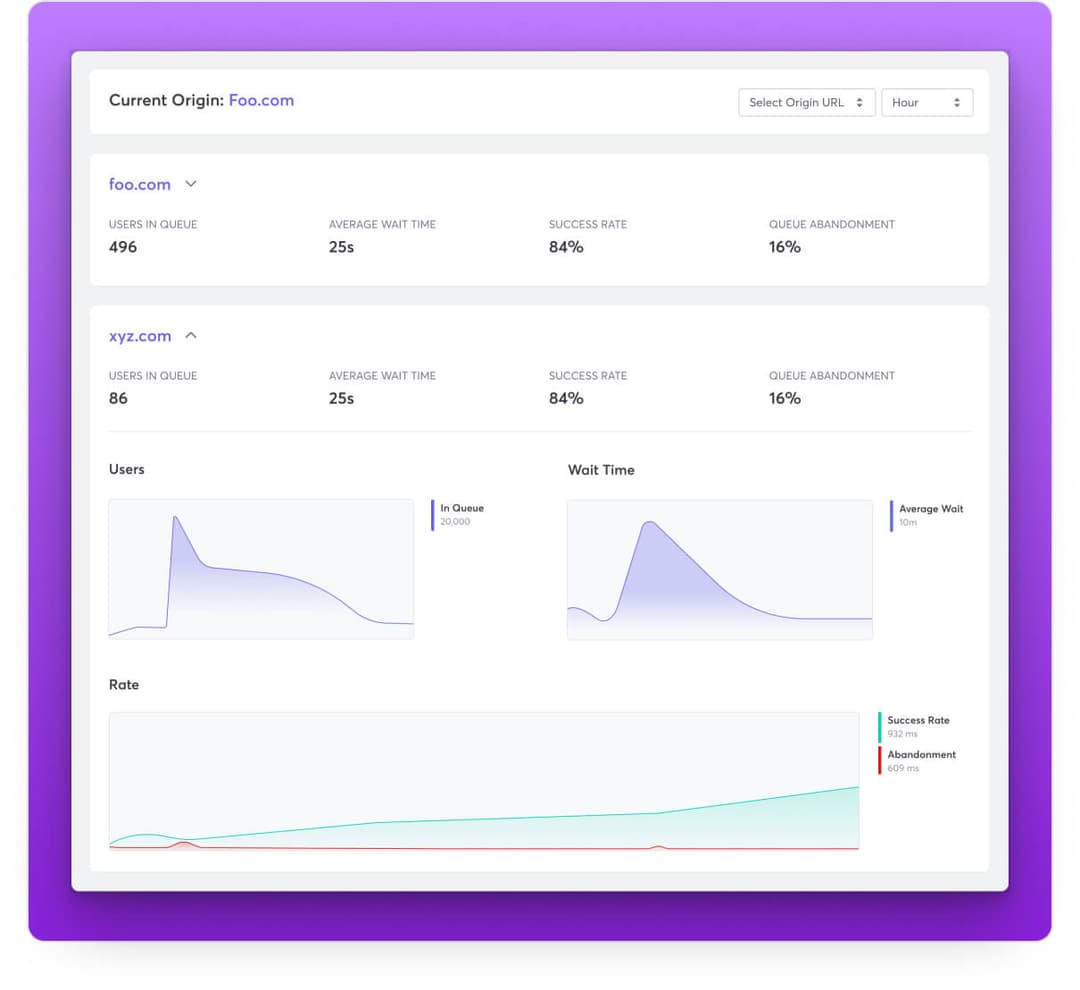Toggle the Average Wait legend label

point(931,509)
